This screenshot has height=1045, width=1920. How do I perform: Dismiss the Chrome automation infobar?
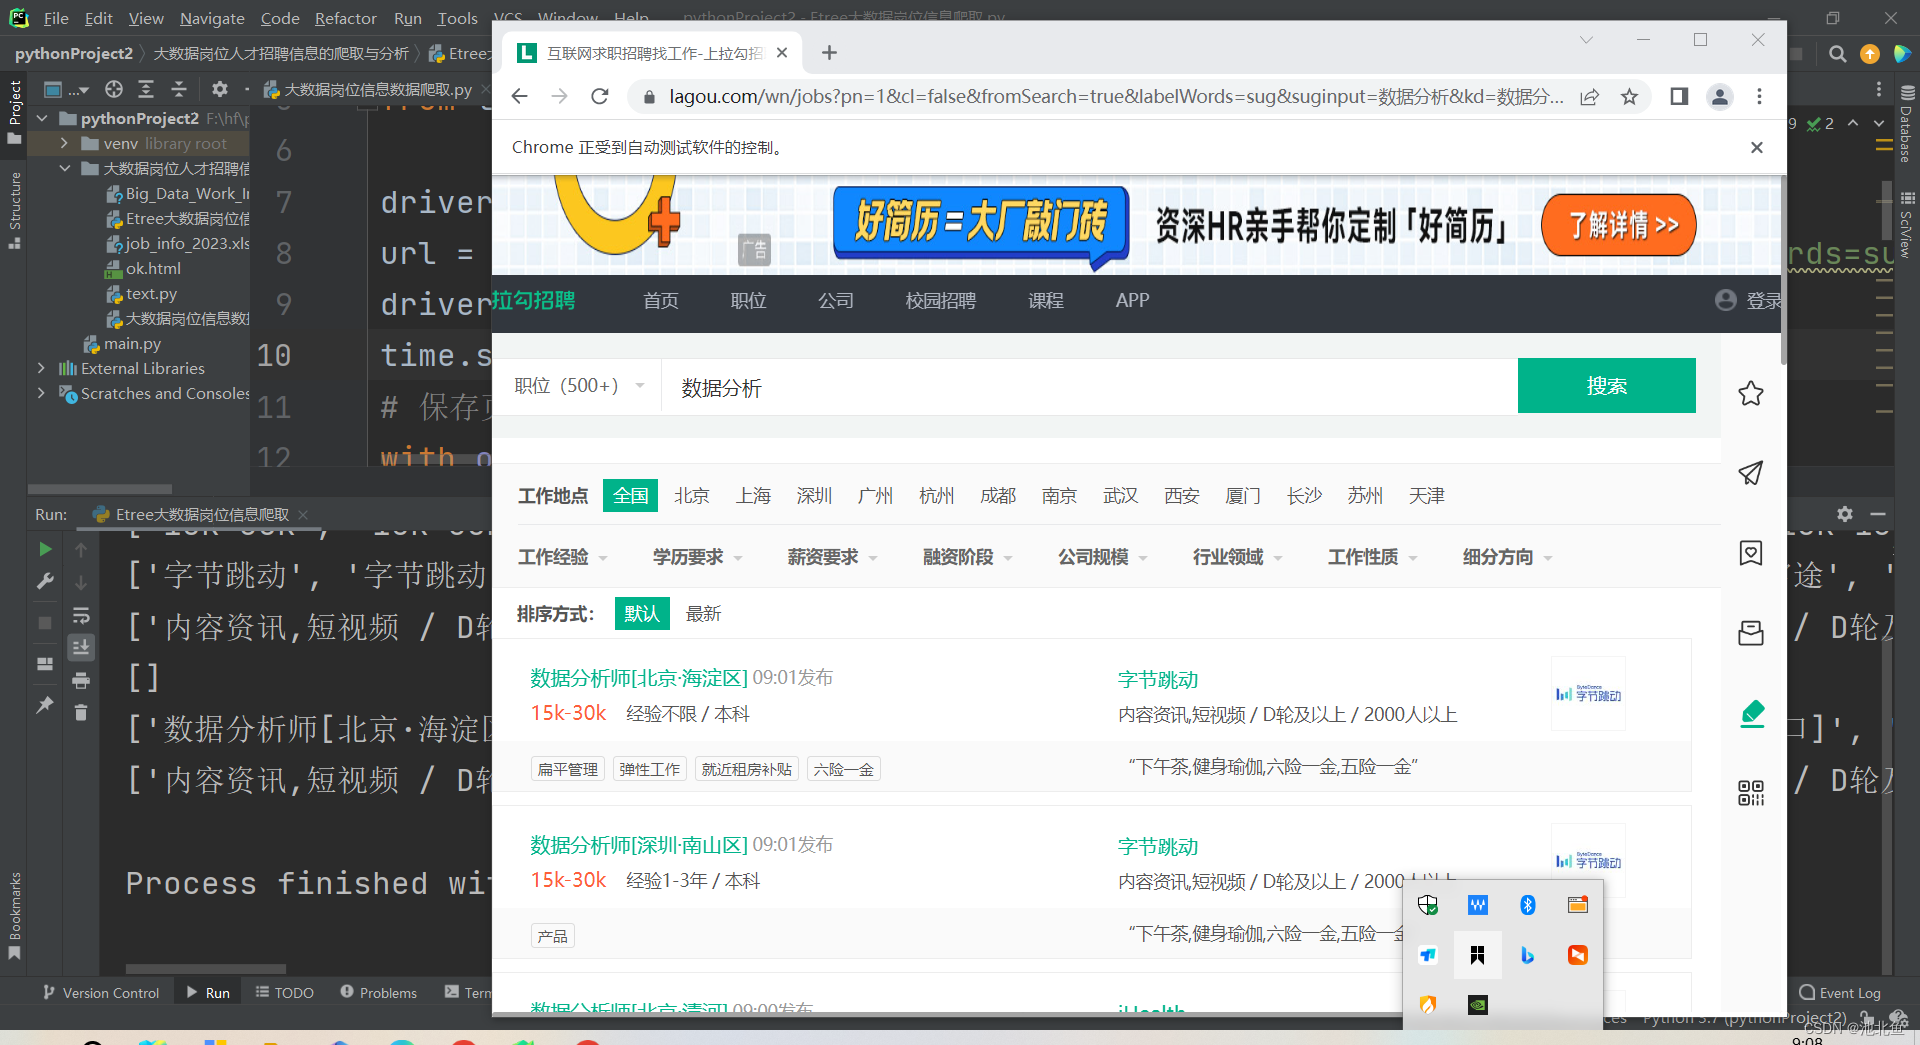(x=1757, y=147)
